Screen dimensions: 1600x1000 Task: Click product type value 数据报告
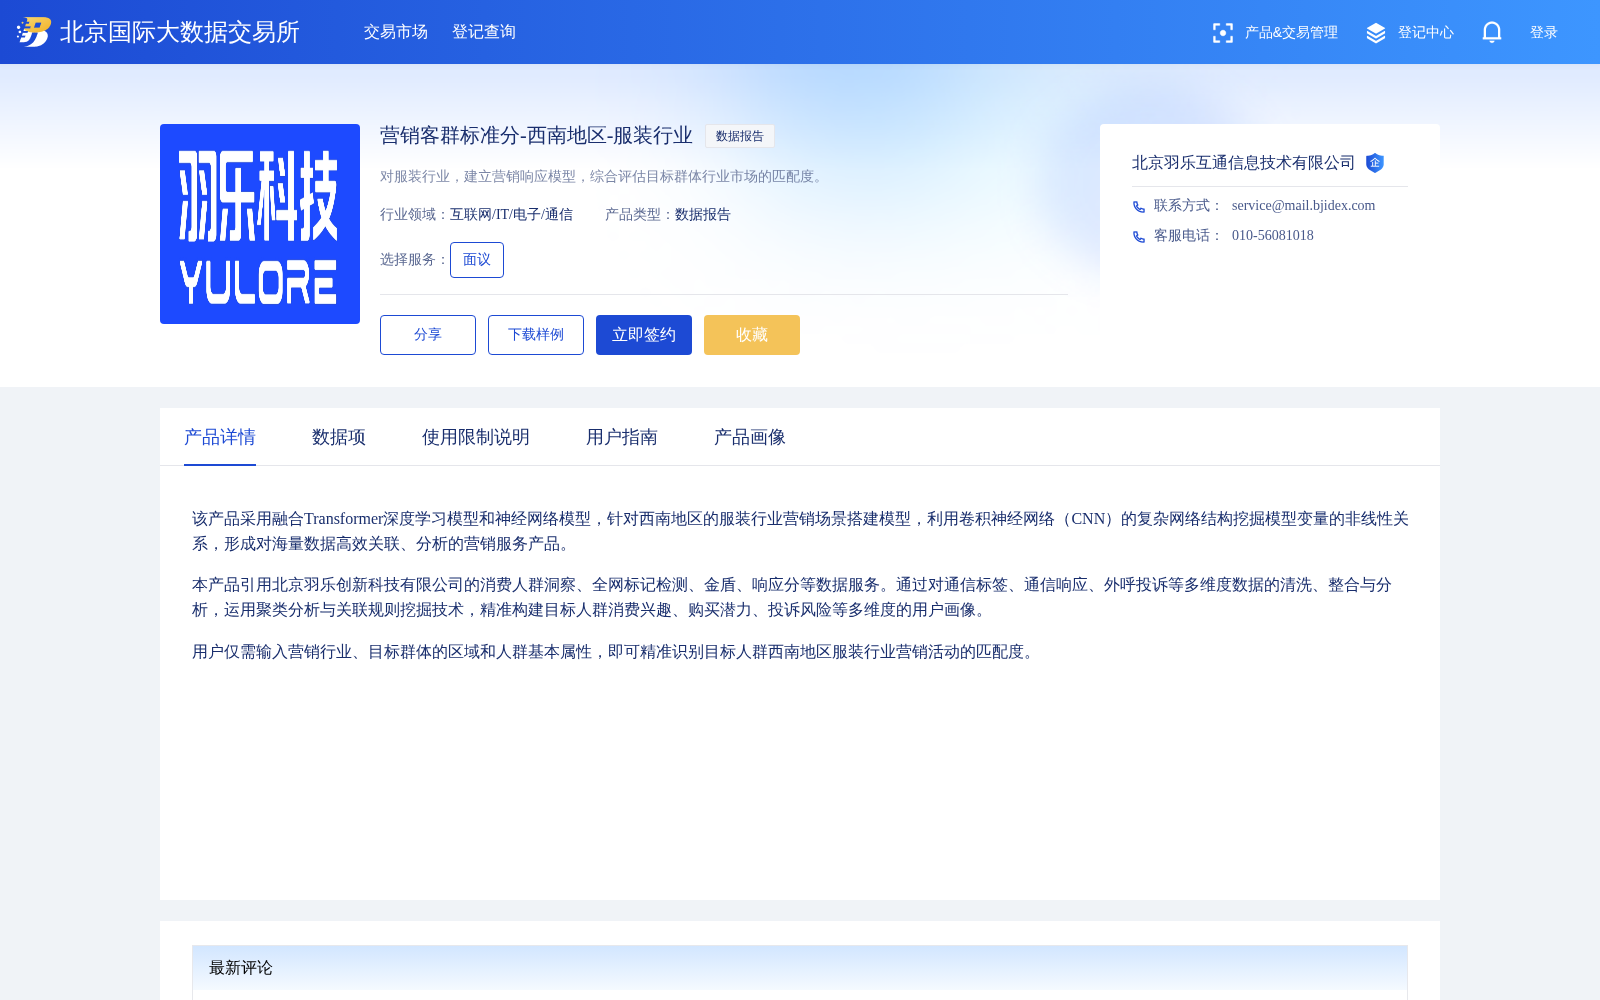(703, 215)
